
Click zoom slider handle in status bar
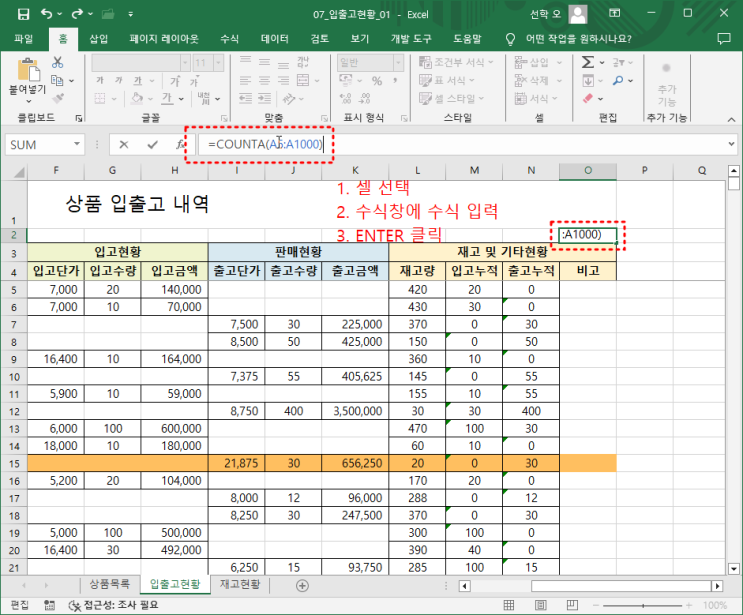643,606
